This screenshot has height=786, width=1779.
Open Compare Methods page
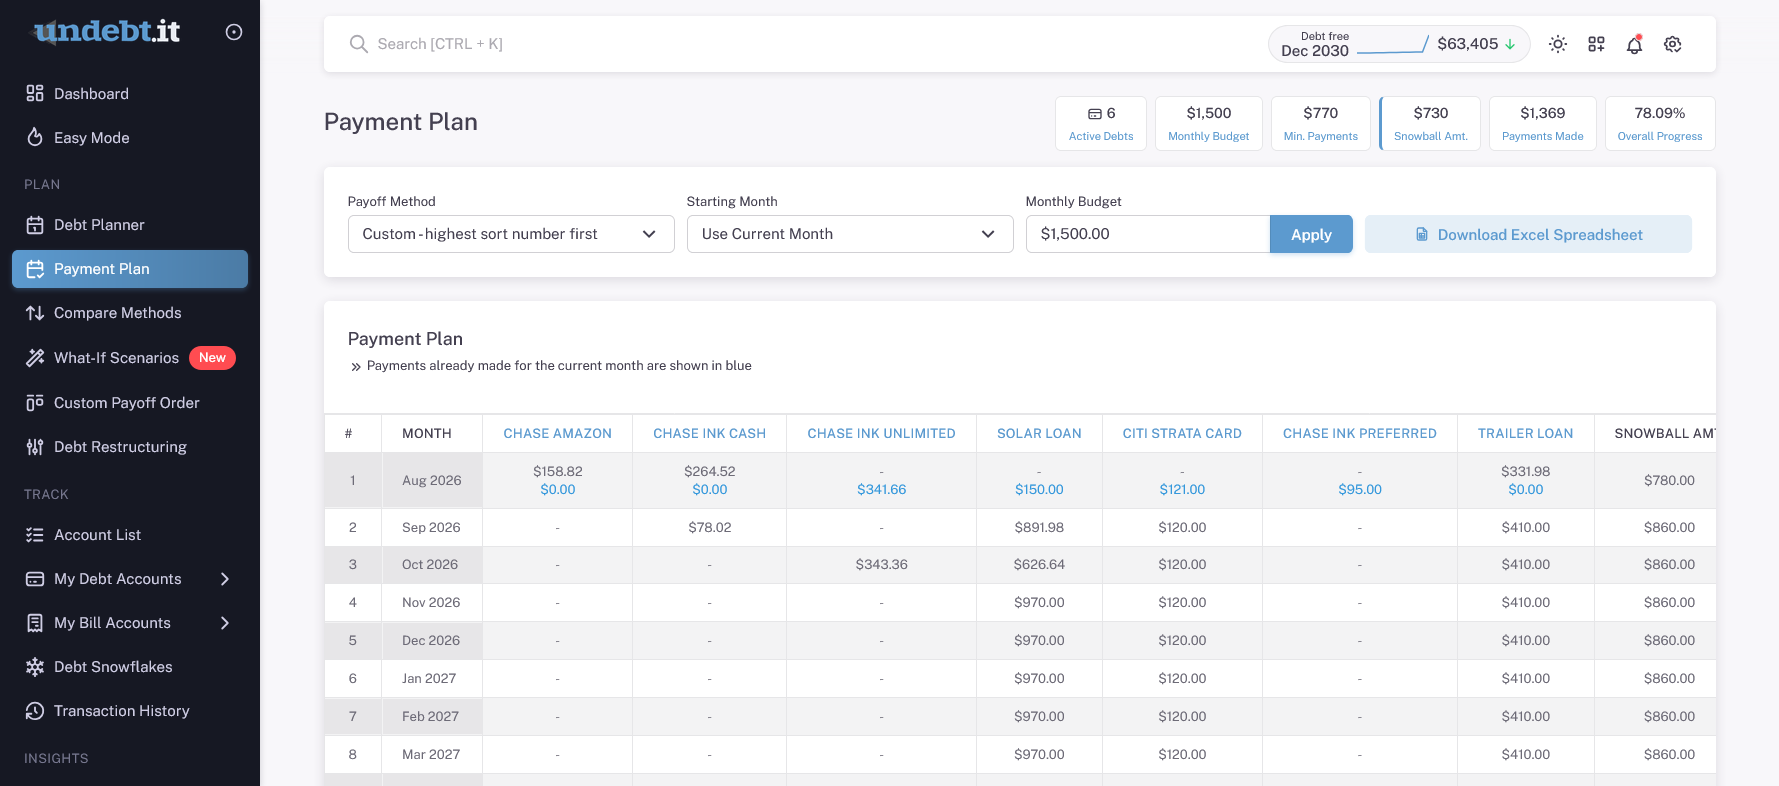tap(130, 313)
